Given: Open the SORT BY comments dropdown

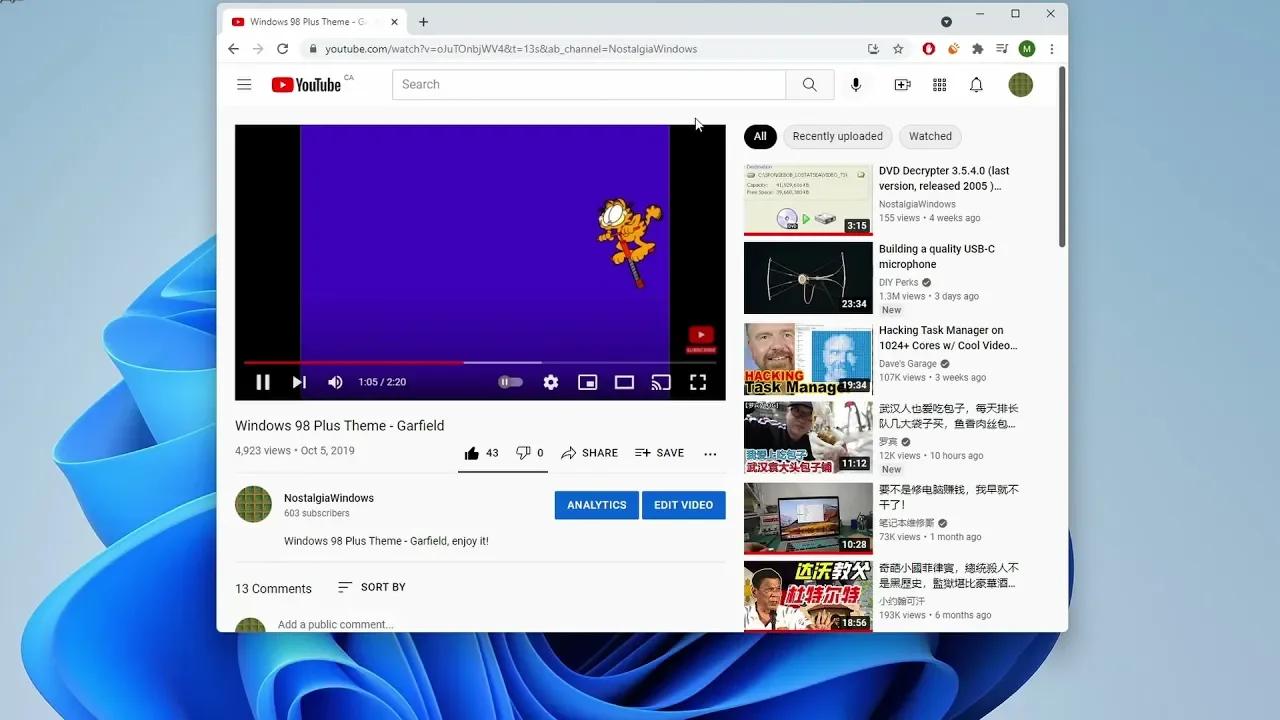Looking at the screenshot, I should pos(371,587).
